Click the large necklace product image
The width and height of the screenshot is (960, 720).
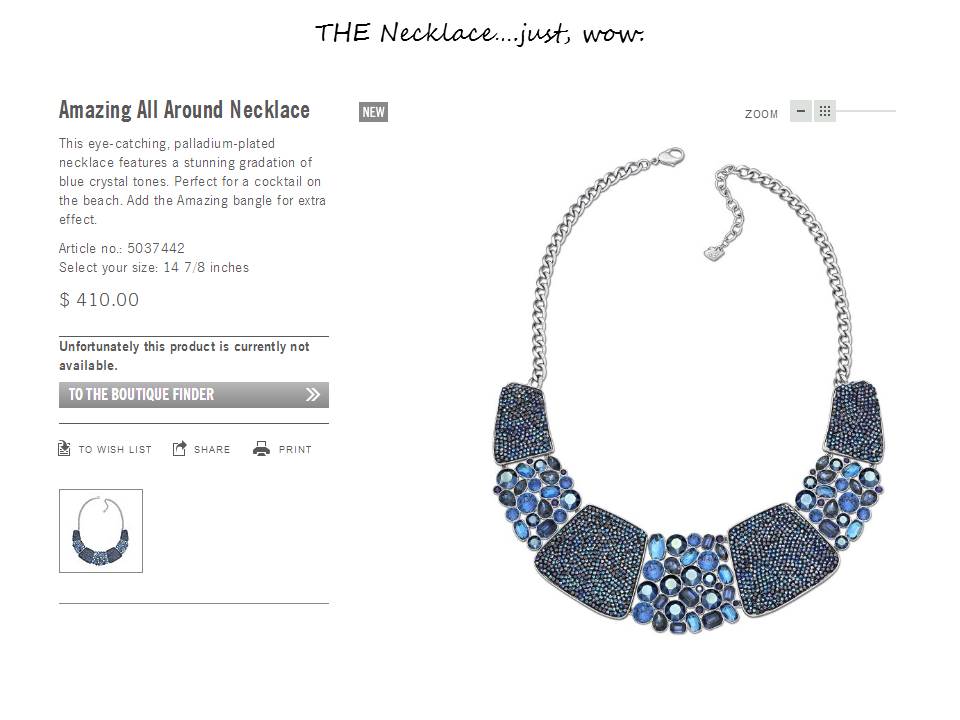(688, 392)
